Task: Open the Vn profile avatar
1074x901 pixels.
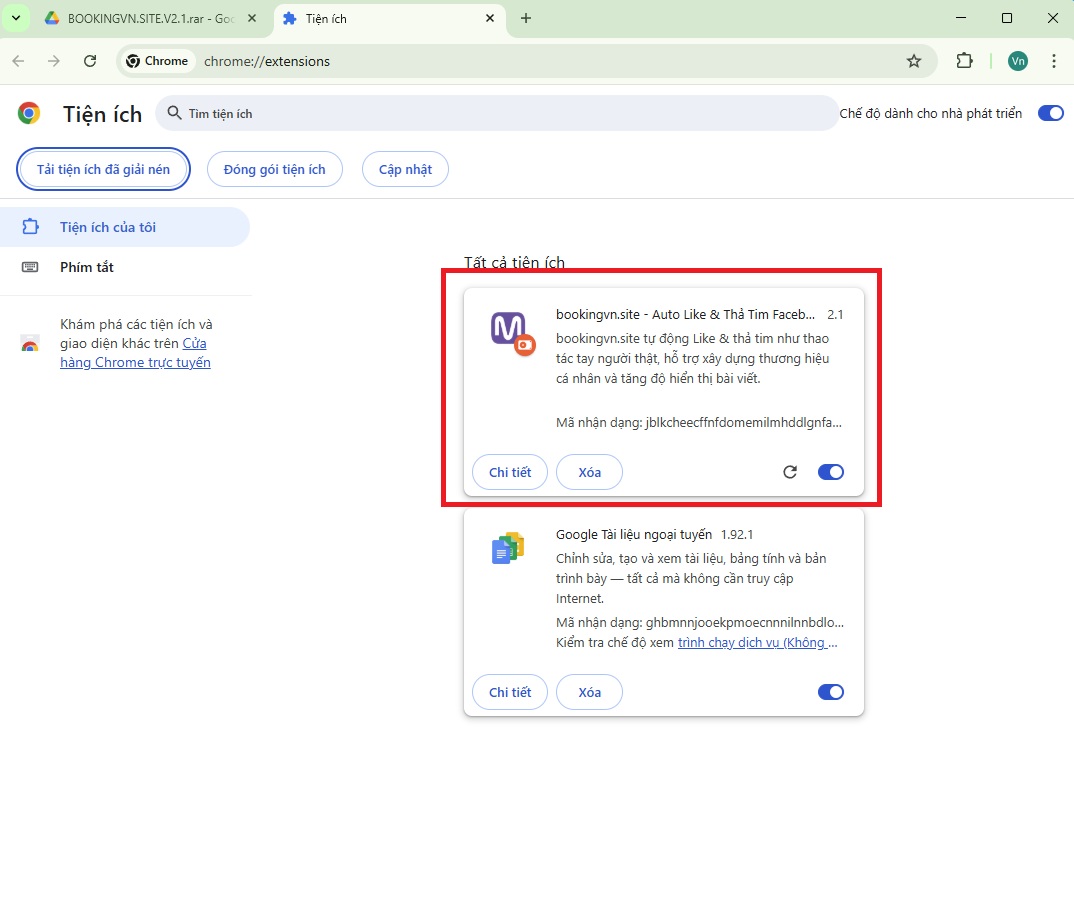Action: click(x=1018, y=61)
